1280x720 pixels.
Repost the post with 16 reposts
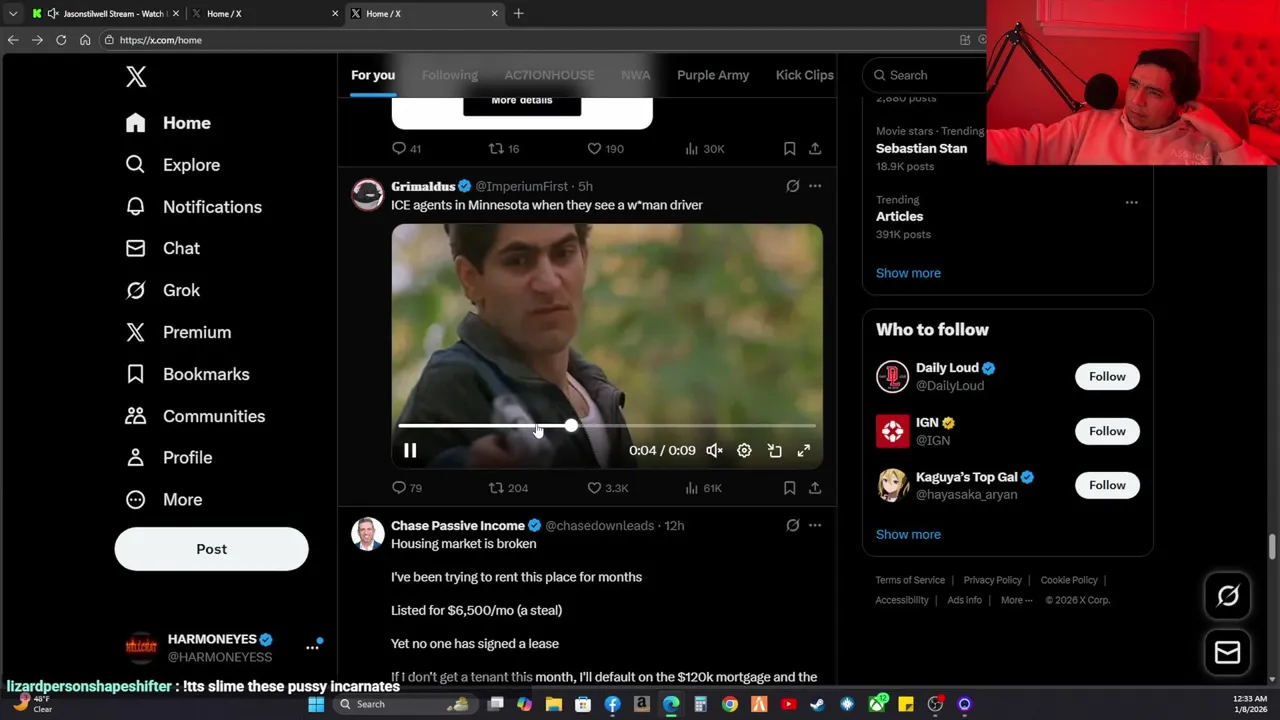click(x=503, y=148)
